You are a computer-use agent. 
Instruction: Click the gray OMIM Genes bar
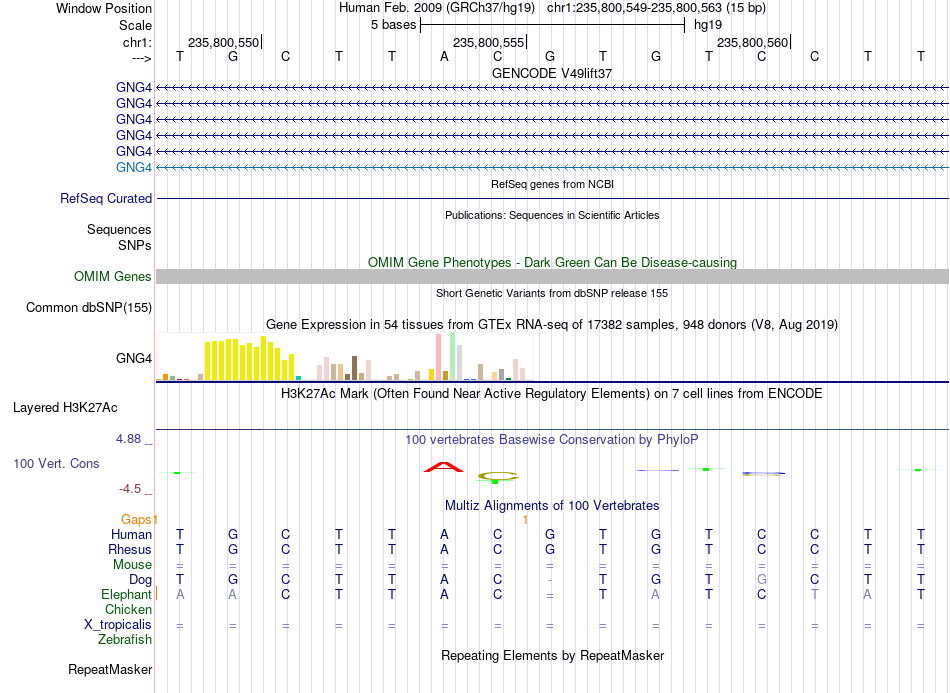coord(552,277)
